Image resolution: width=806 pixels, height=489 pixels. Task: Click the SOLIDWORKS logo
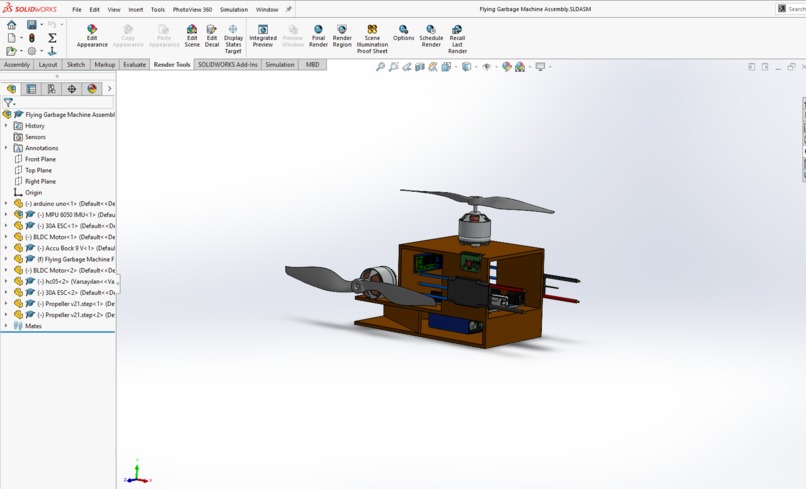[x=30, y=9]
